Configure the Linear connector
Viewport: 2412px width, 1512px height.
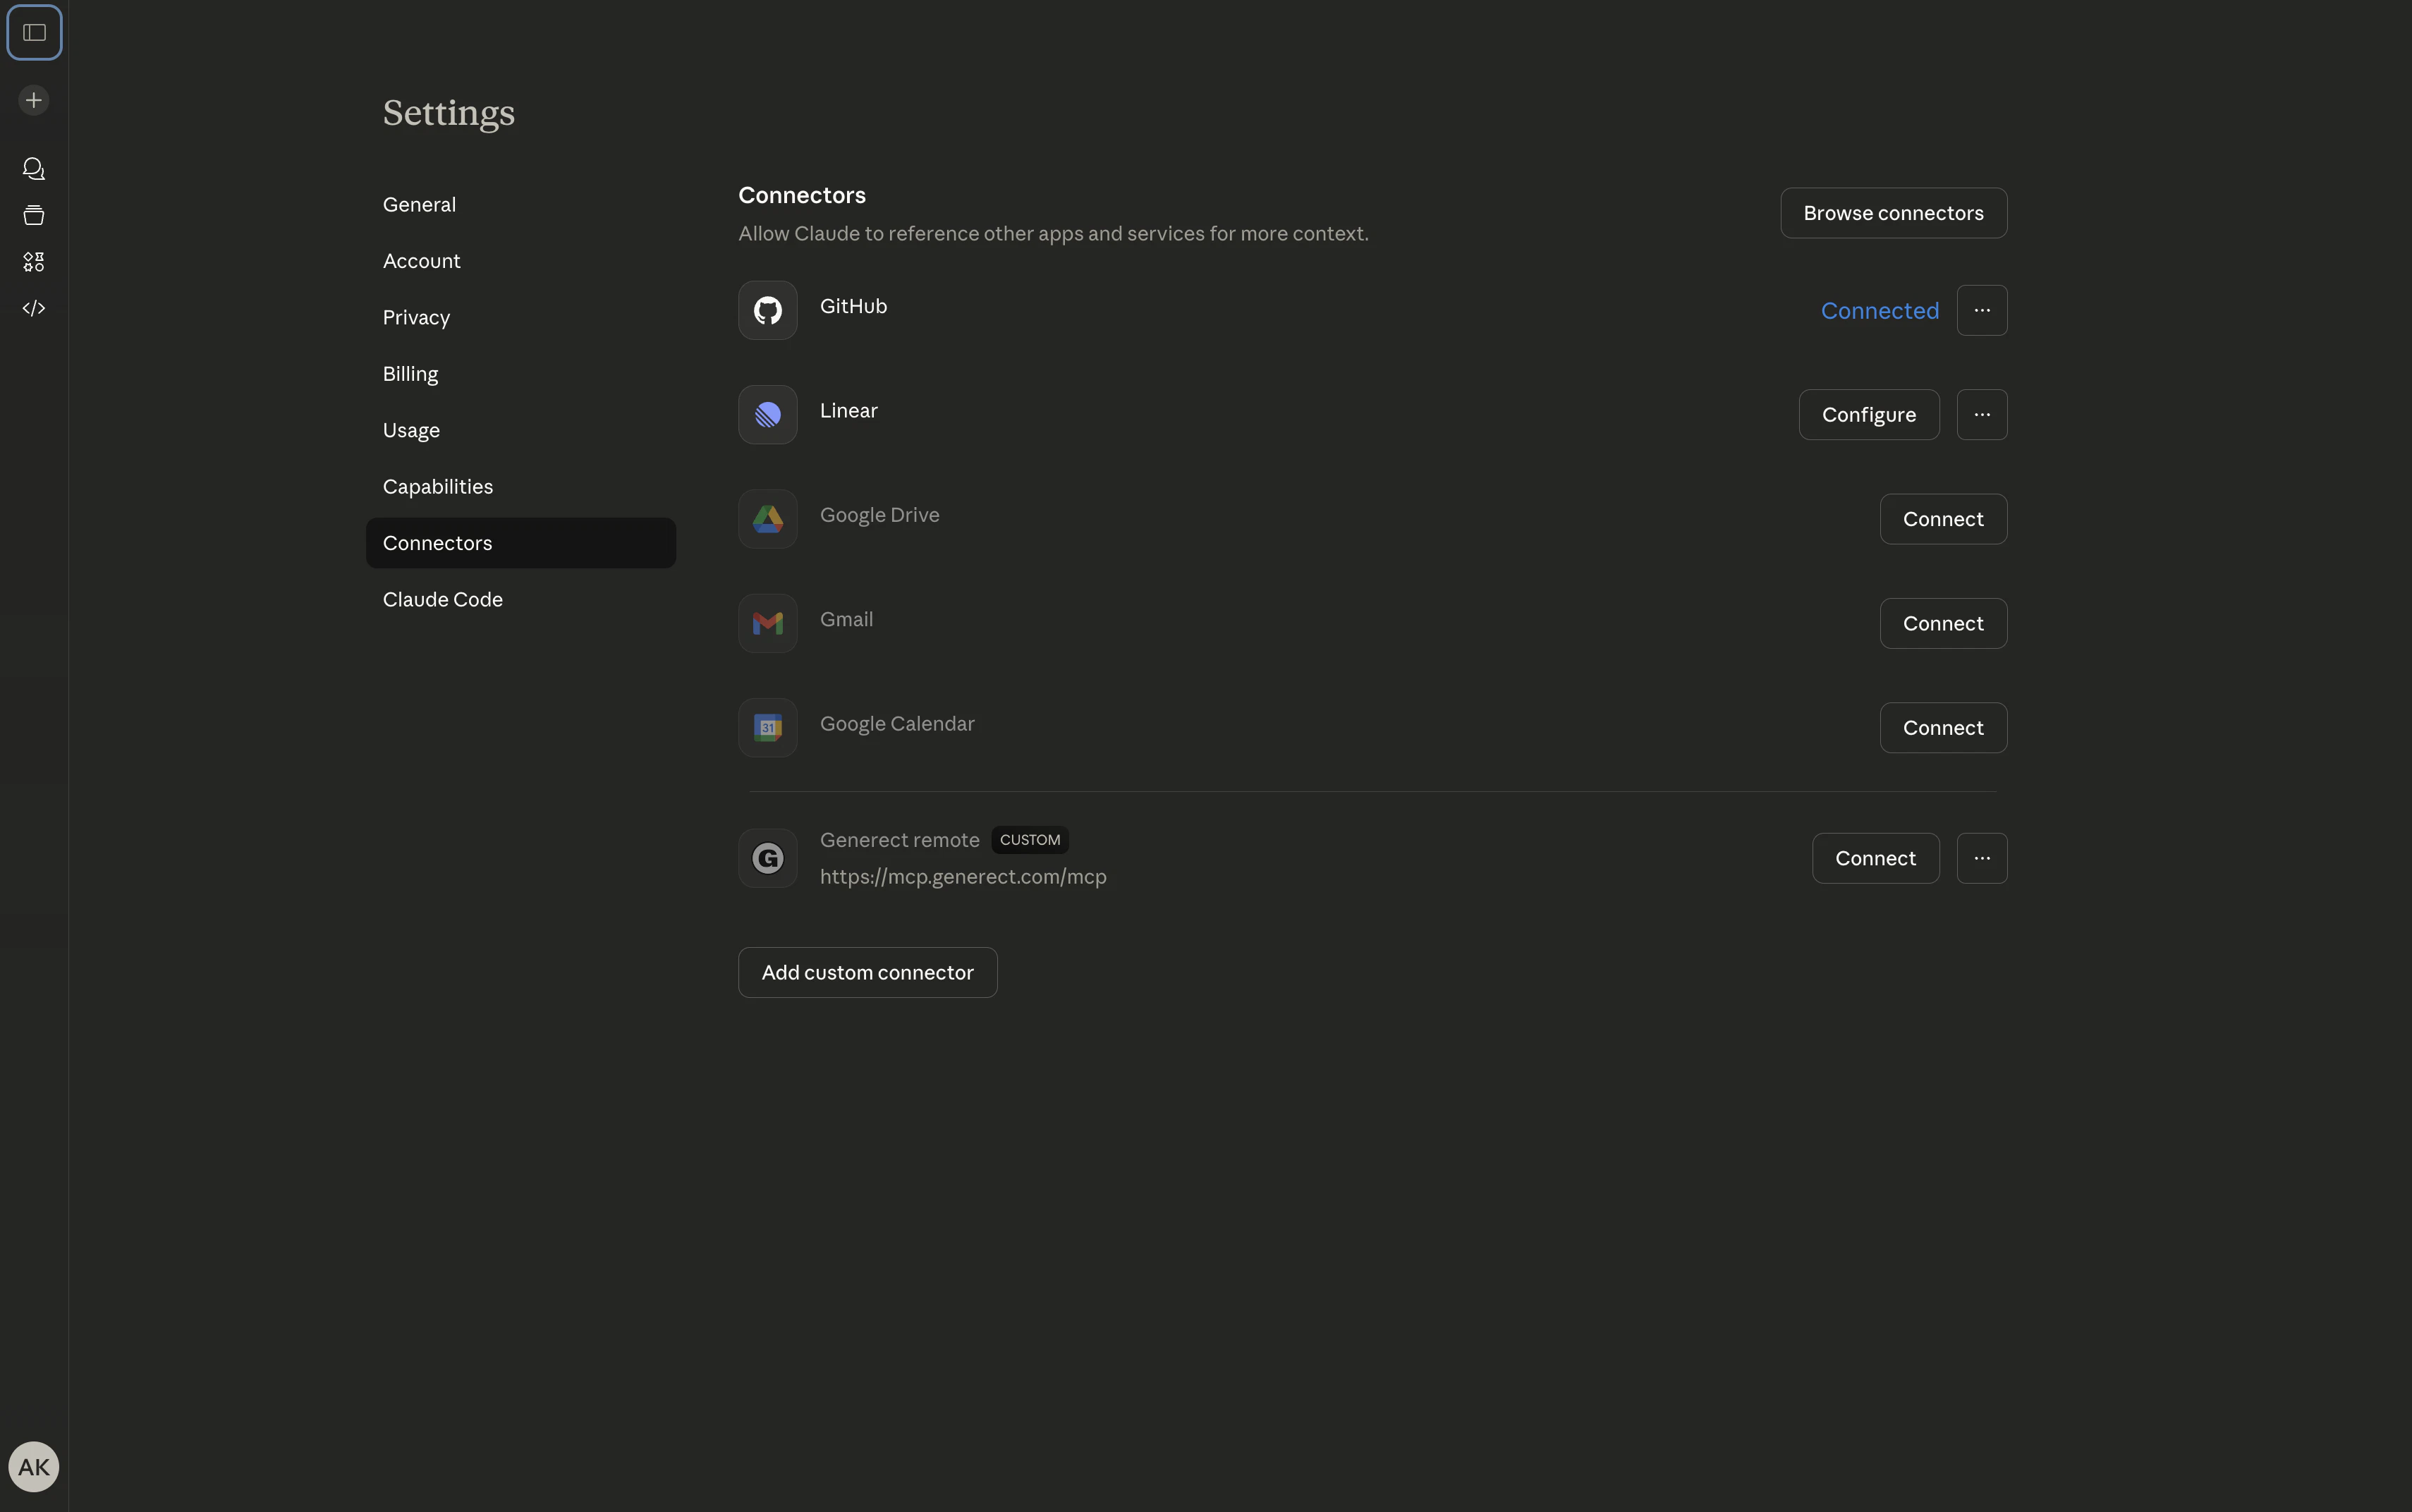pos(1868,415)
